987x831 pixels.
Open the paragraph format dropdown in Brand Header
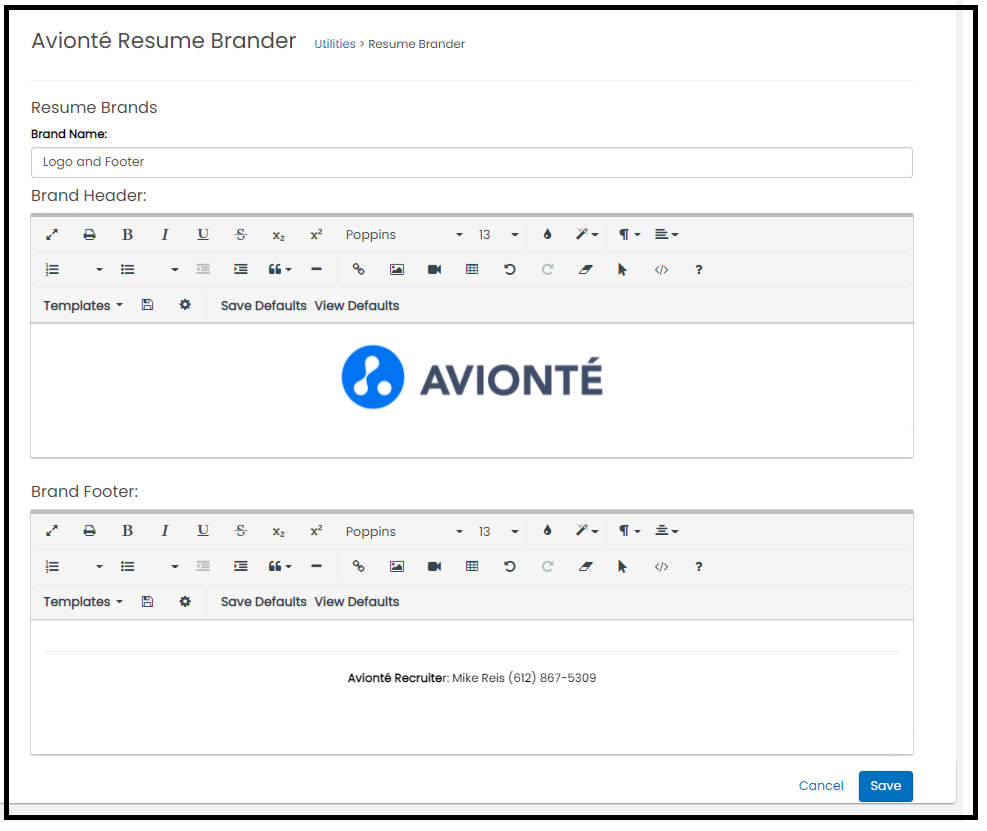(629, 234)
